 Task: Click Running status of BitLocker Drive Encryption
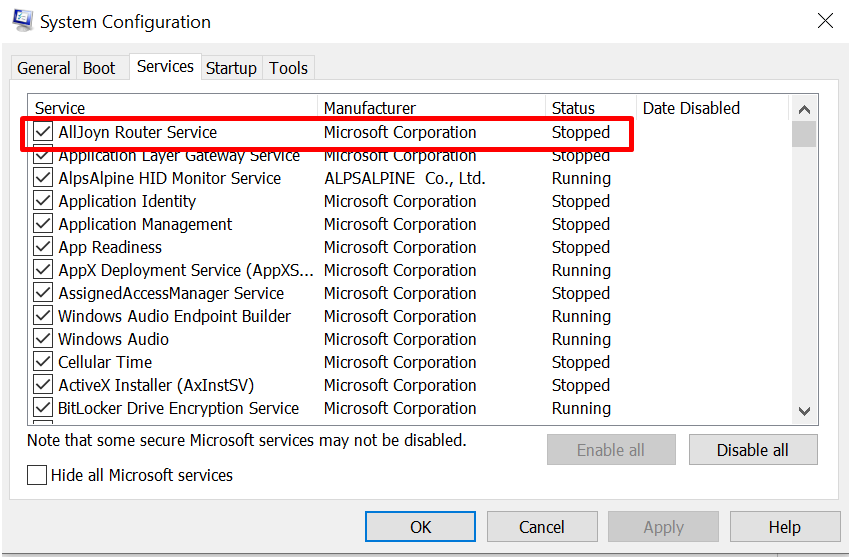(581, 408)
